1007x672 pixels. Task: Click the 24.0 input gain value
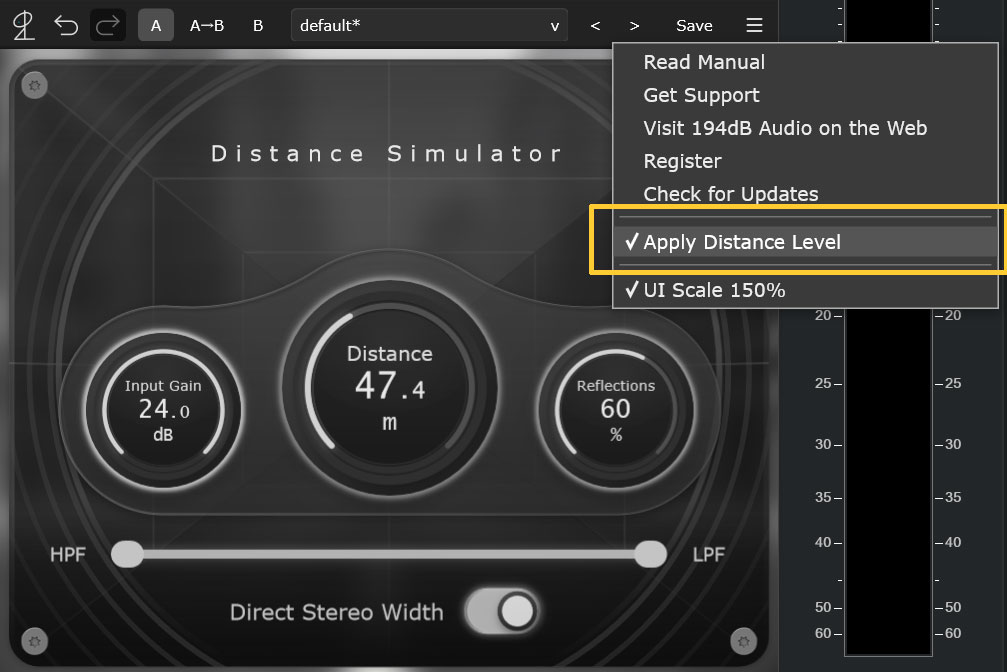click(164, 409)
